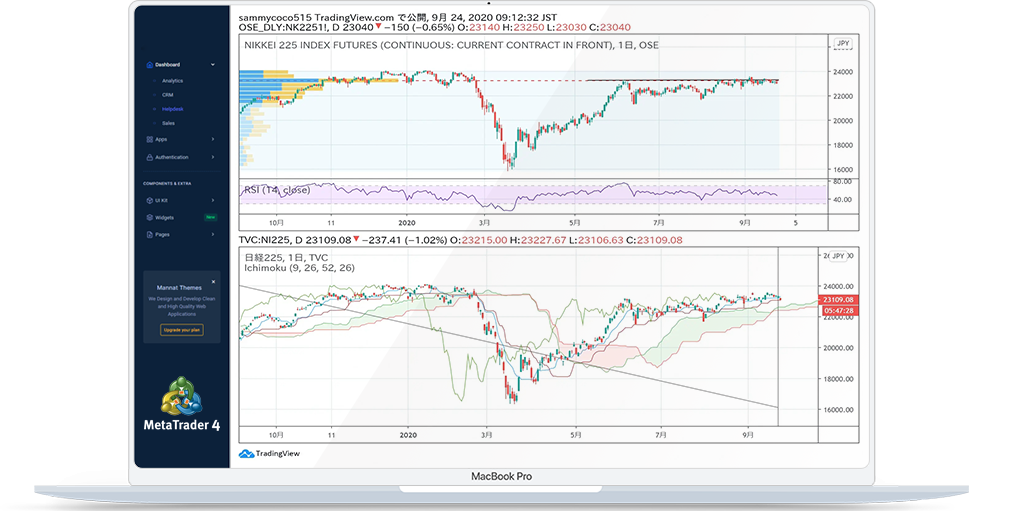Click the sammycoco515 TradingView.com header text
The width and height of the screenshot is (1010, 511).
[397, 17]
